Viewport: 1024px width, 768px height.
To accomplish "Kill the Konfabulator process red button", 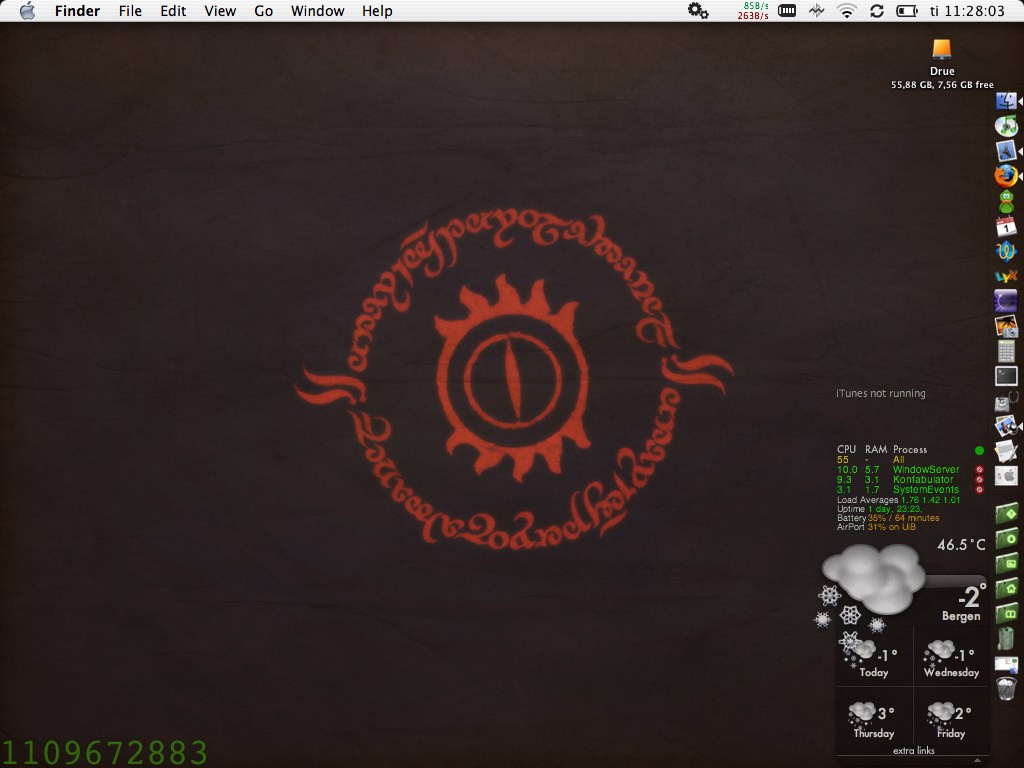I will pos(979,479).
